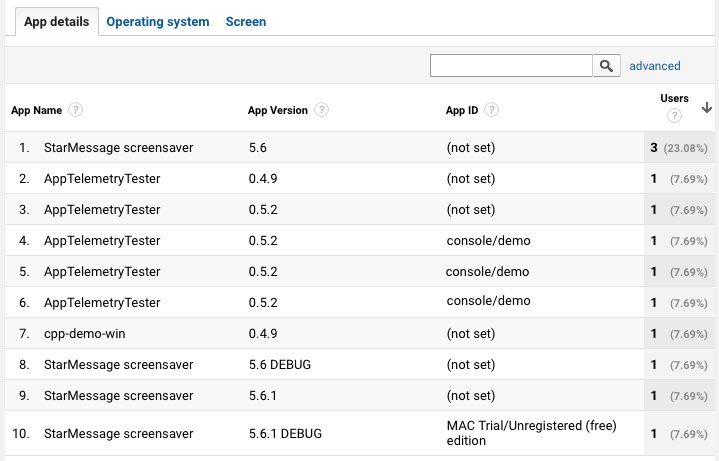Click version 5.6 DEBUG cell
Viewport: 719px width, 461px height.
tap(280, 365)
